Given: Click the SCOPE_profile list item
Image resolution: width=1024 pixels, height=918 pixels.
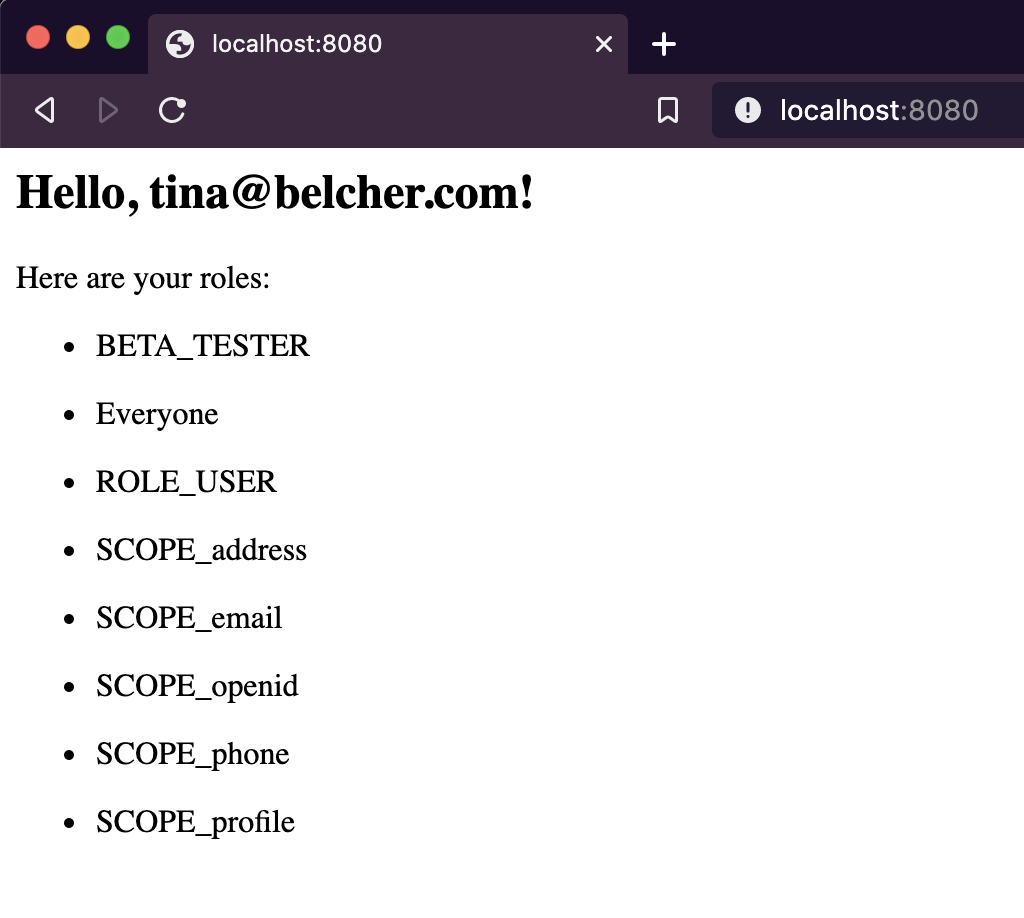Looking at the screenshot, I should click(x=195, y=822).
